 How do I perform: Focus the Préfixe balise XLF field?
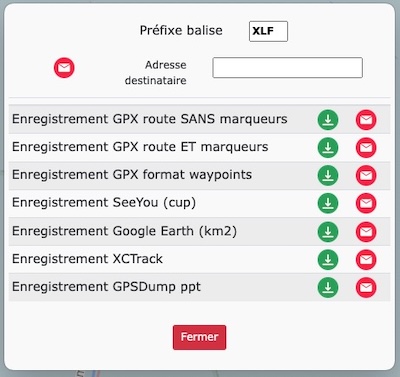coord(268,31)
